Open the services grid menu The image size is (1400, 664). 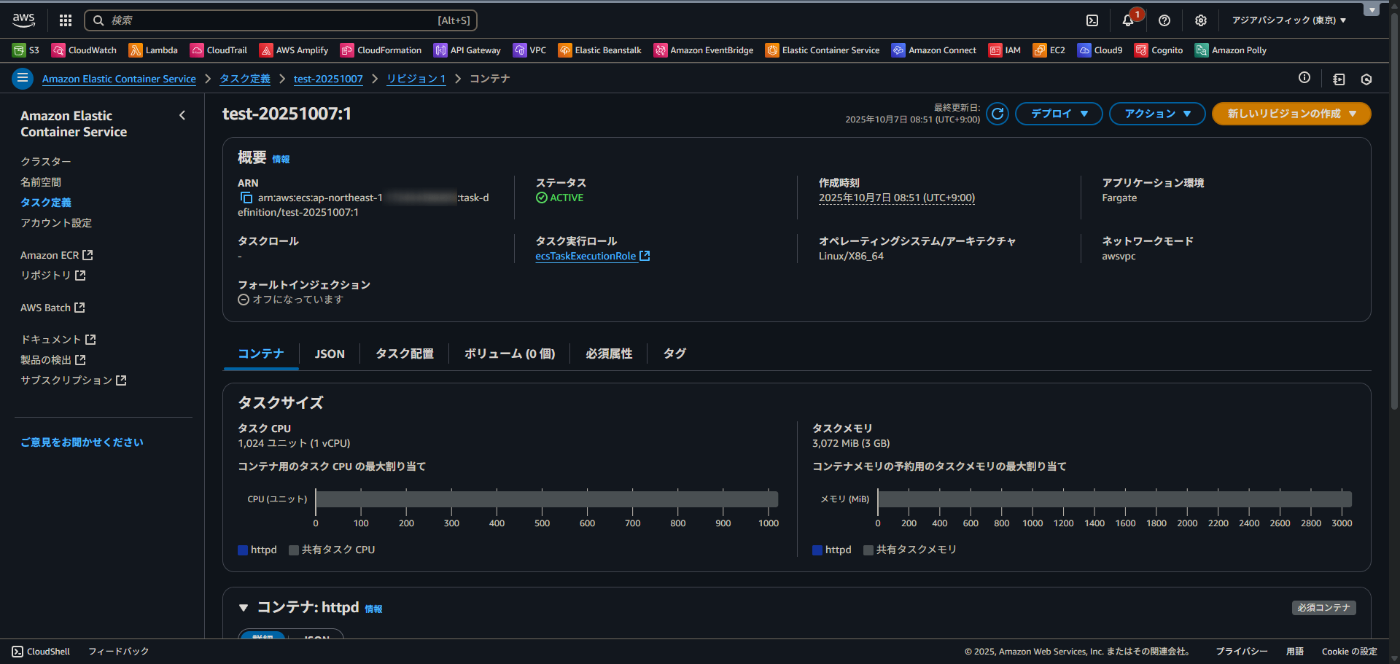pyautogui.click(x=65, y=20)
